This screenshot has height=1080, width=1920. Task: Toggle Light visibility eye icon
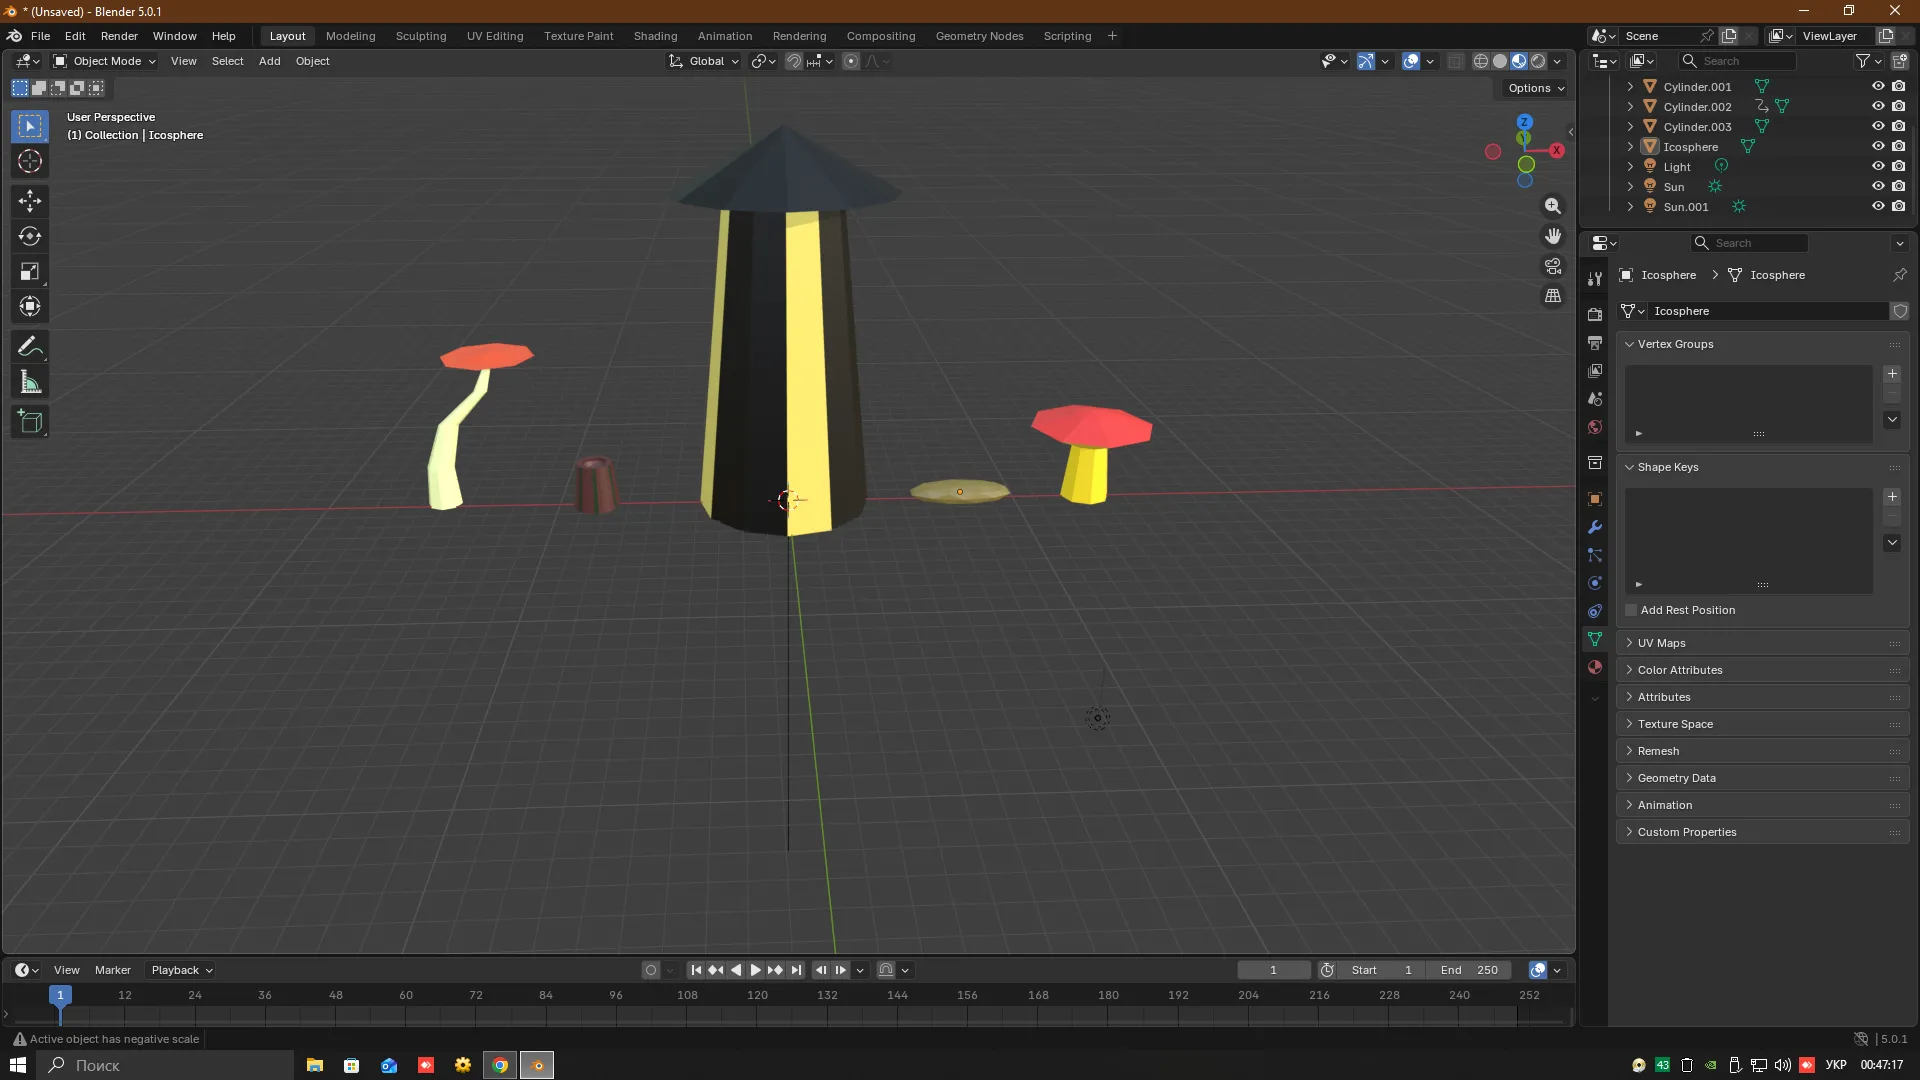click(1878, 166)
